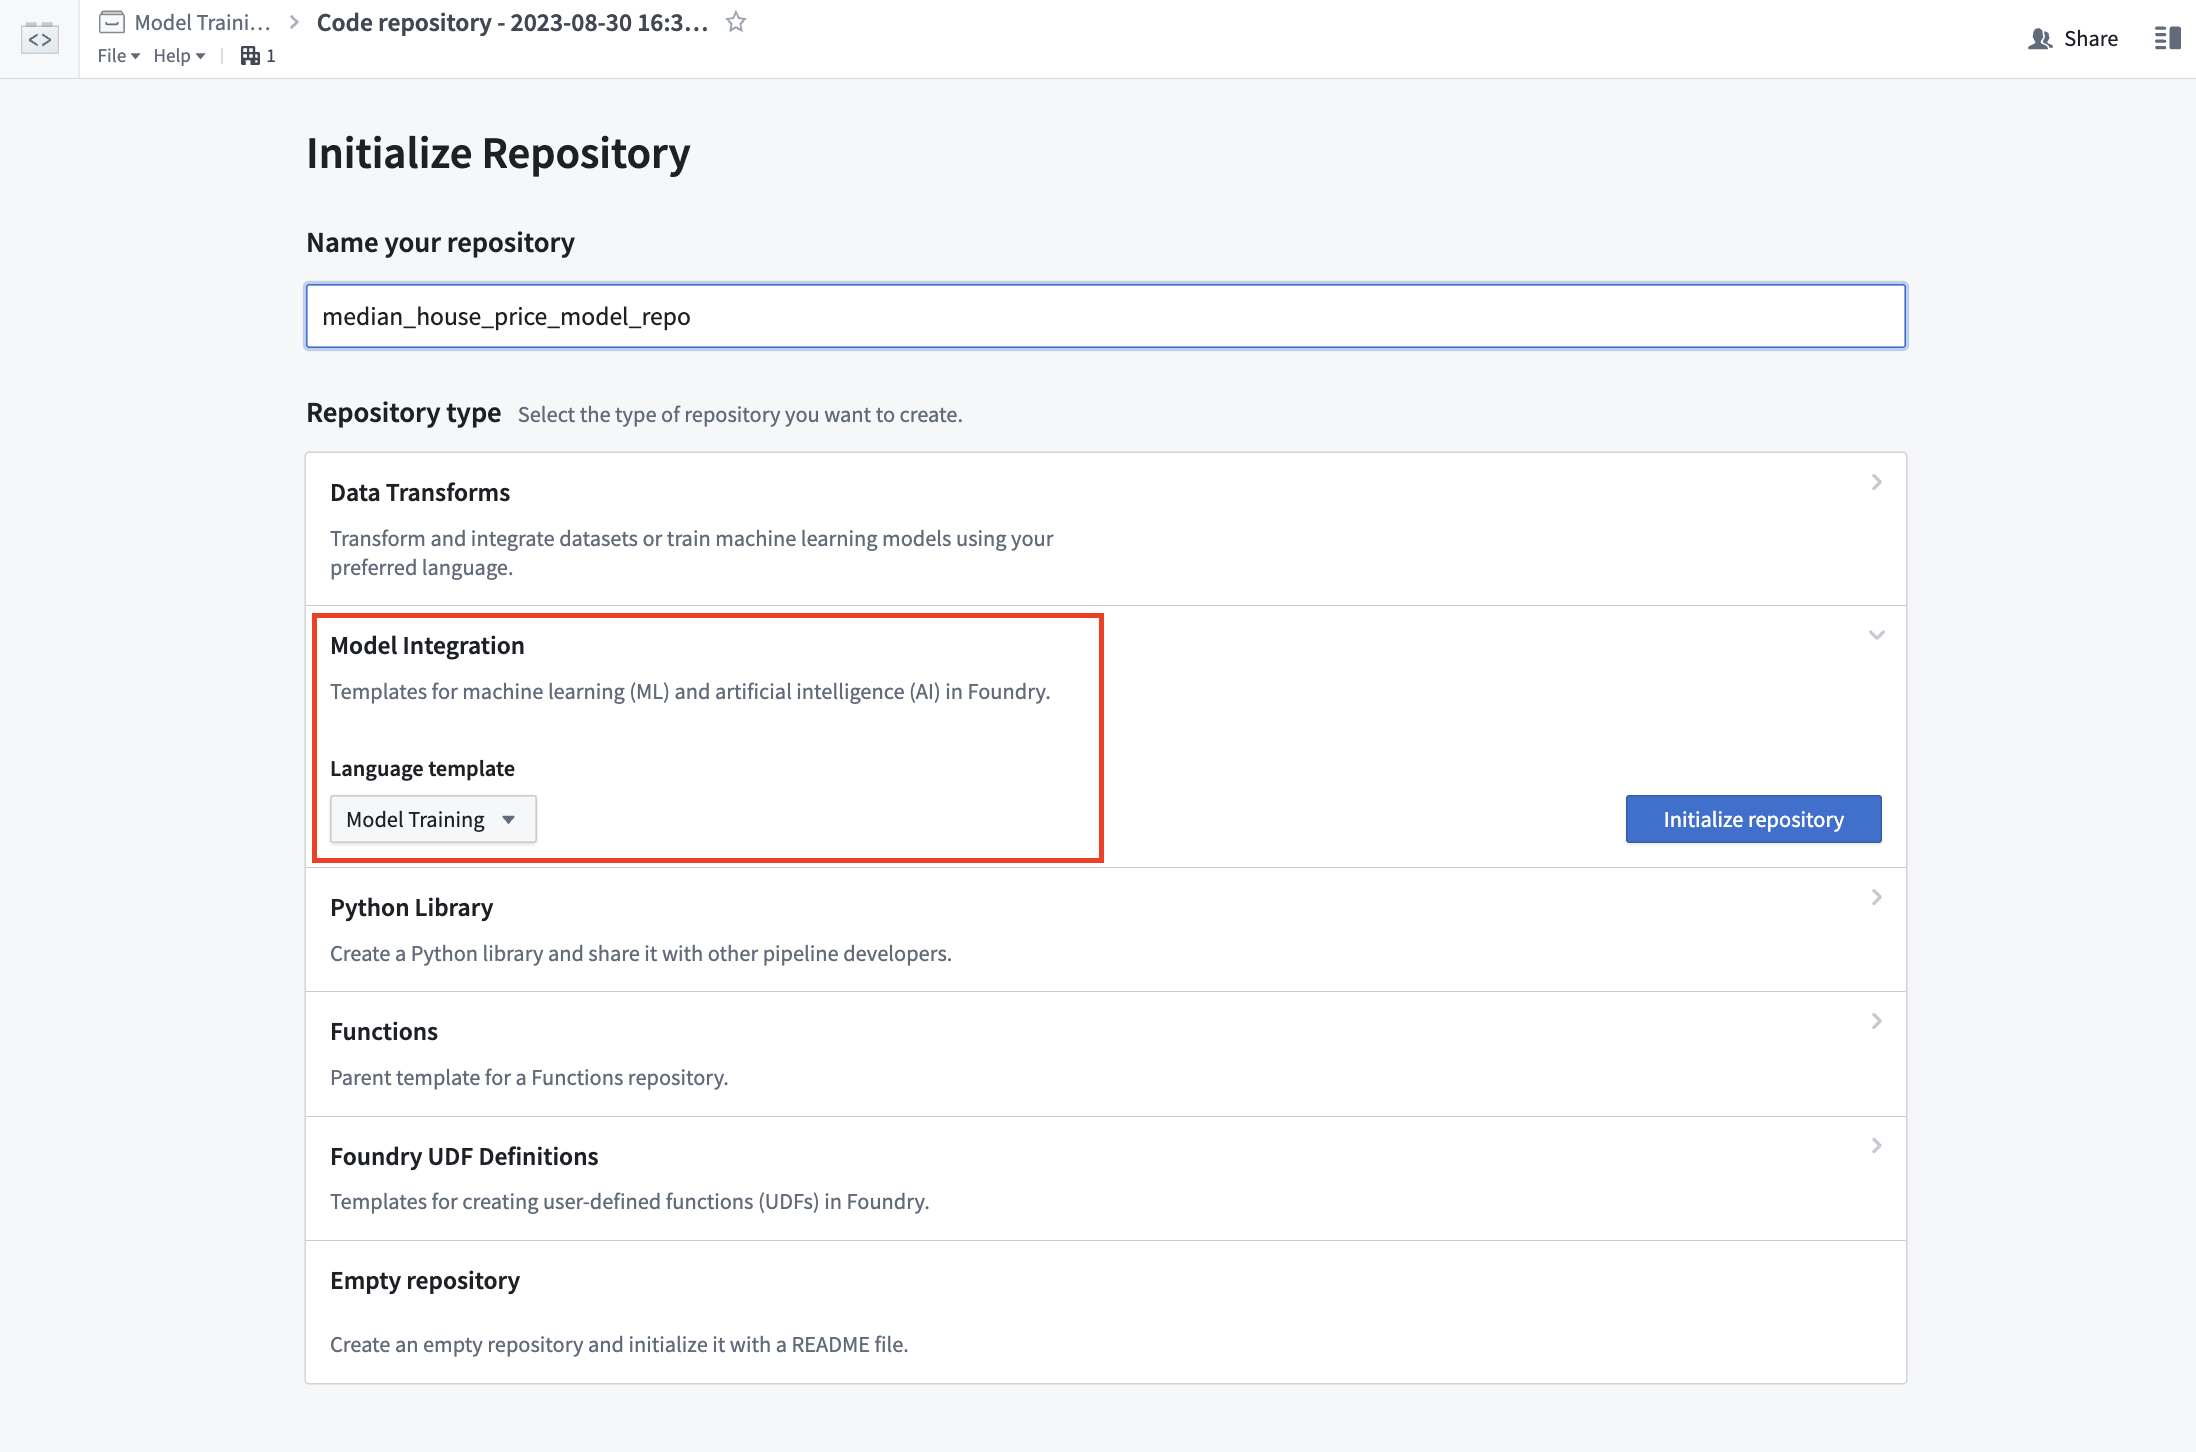Select Foundry UDF Definitions repository type

click(1106, 1178)
